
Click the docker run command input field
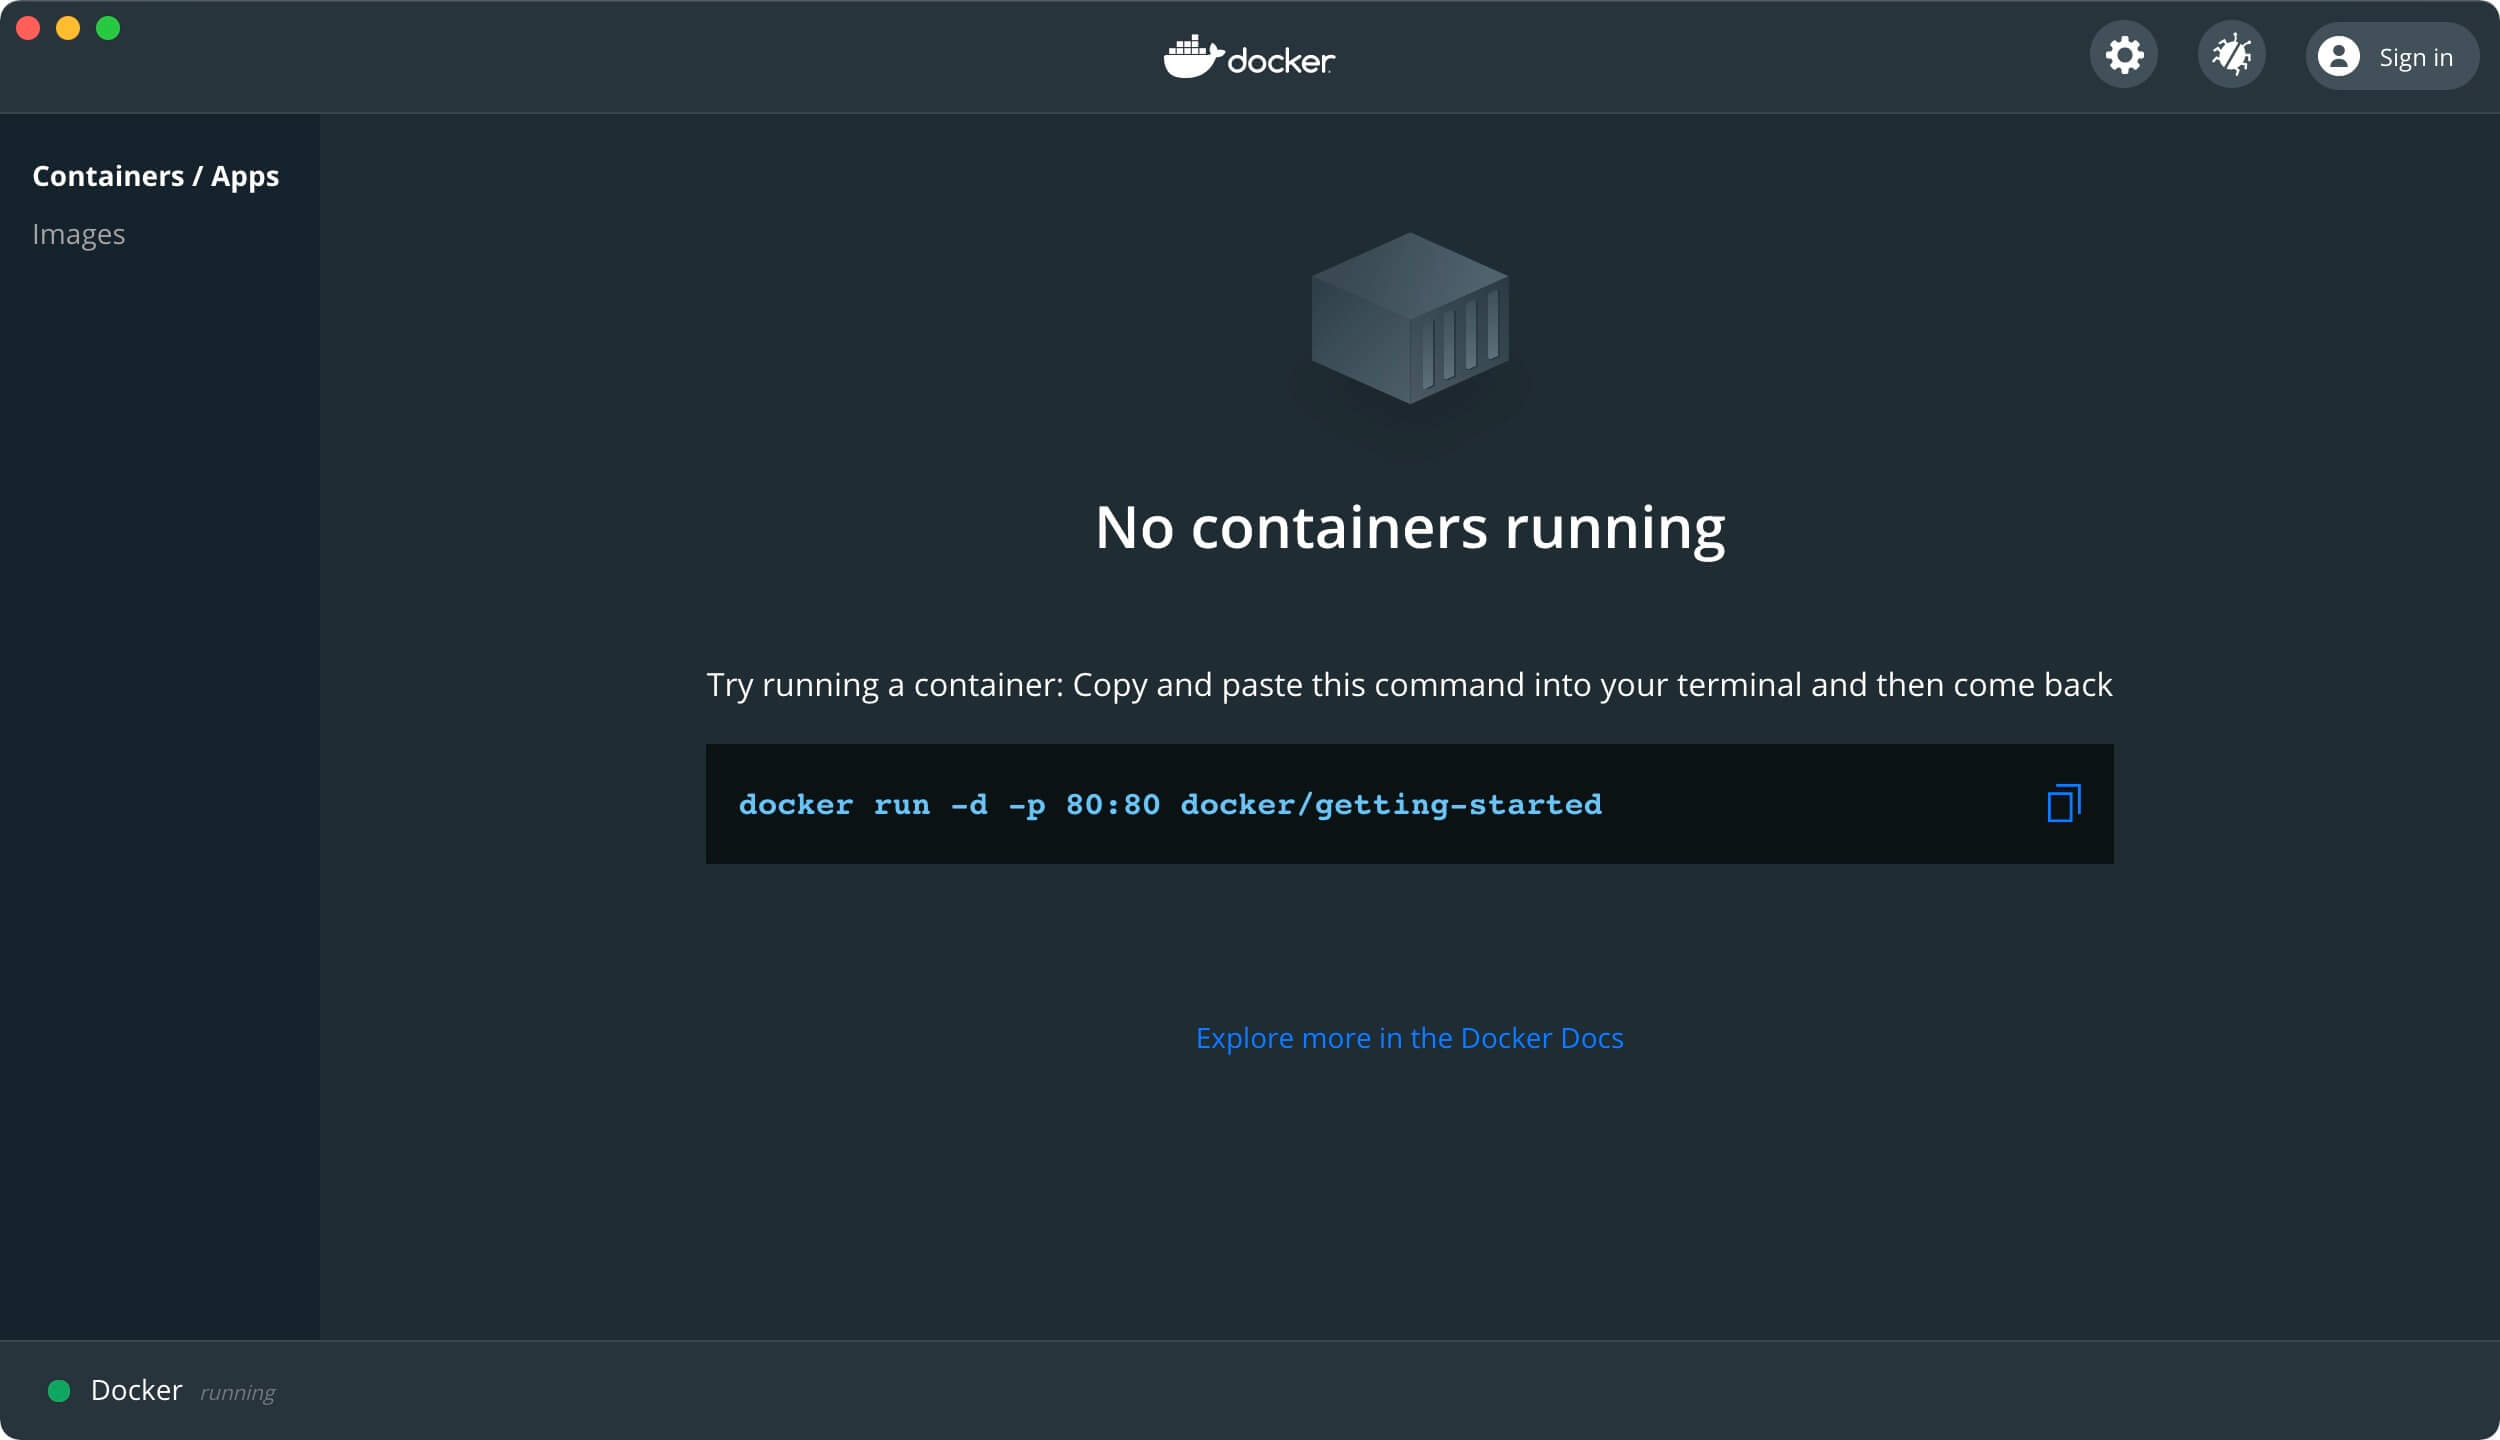pos(1408,803)
